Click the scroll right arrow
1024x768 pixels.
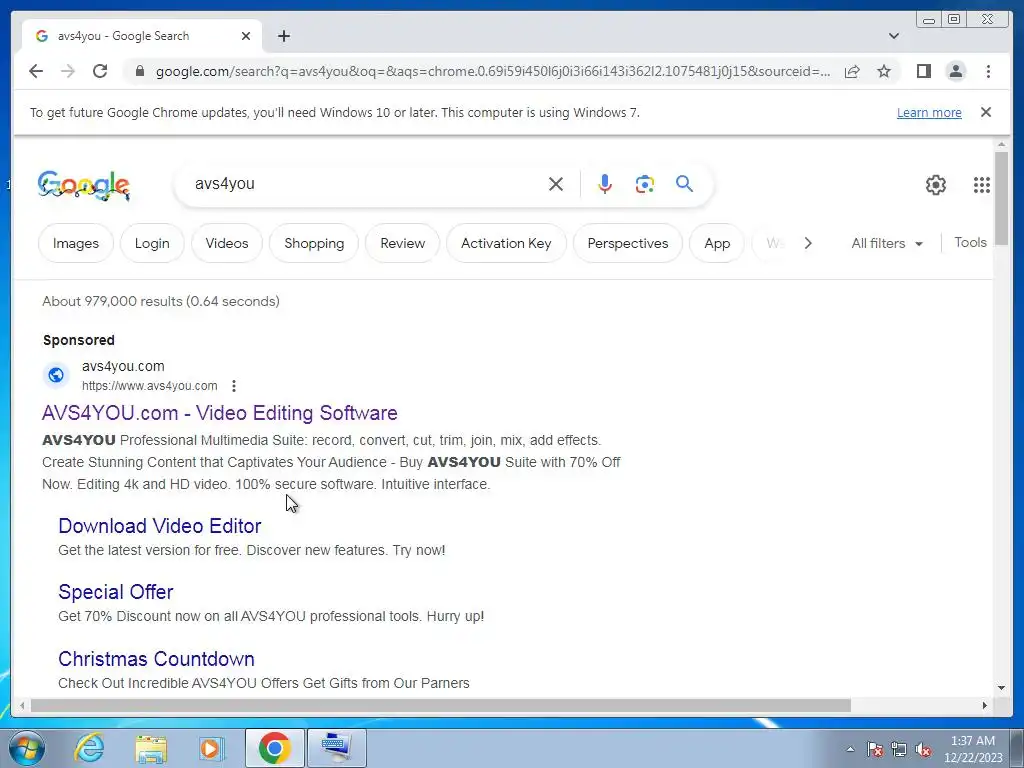[985, 705]
